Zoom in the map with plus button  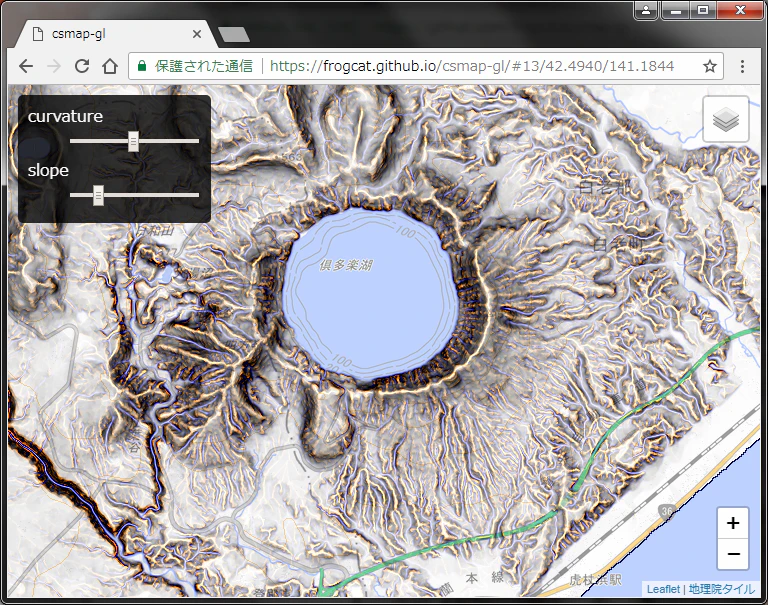pyautogui.click(x=733, y=523)
